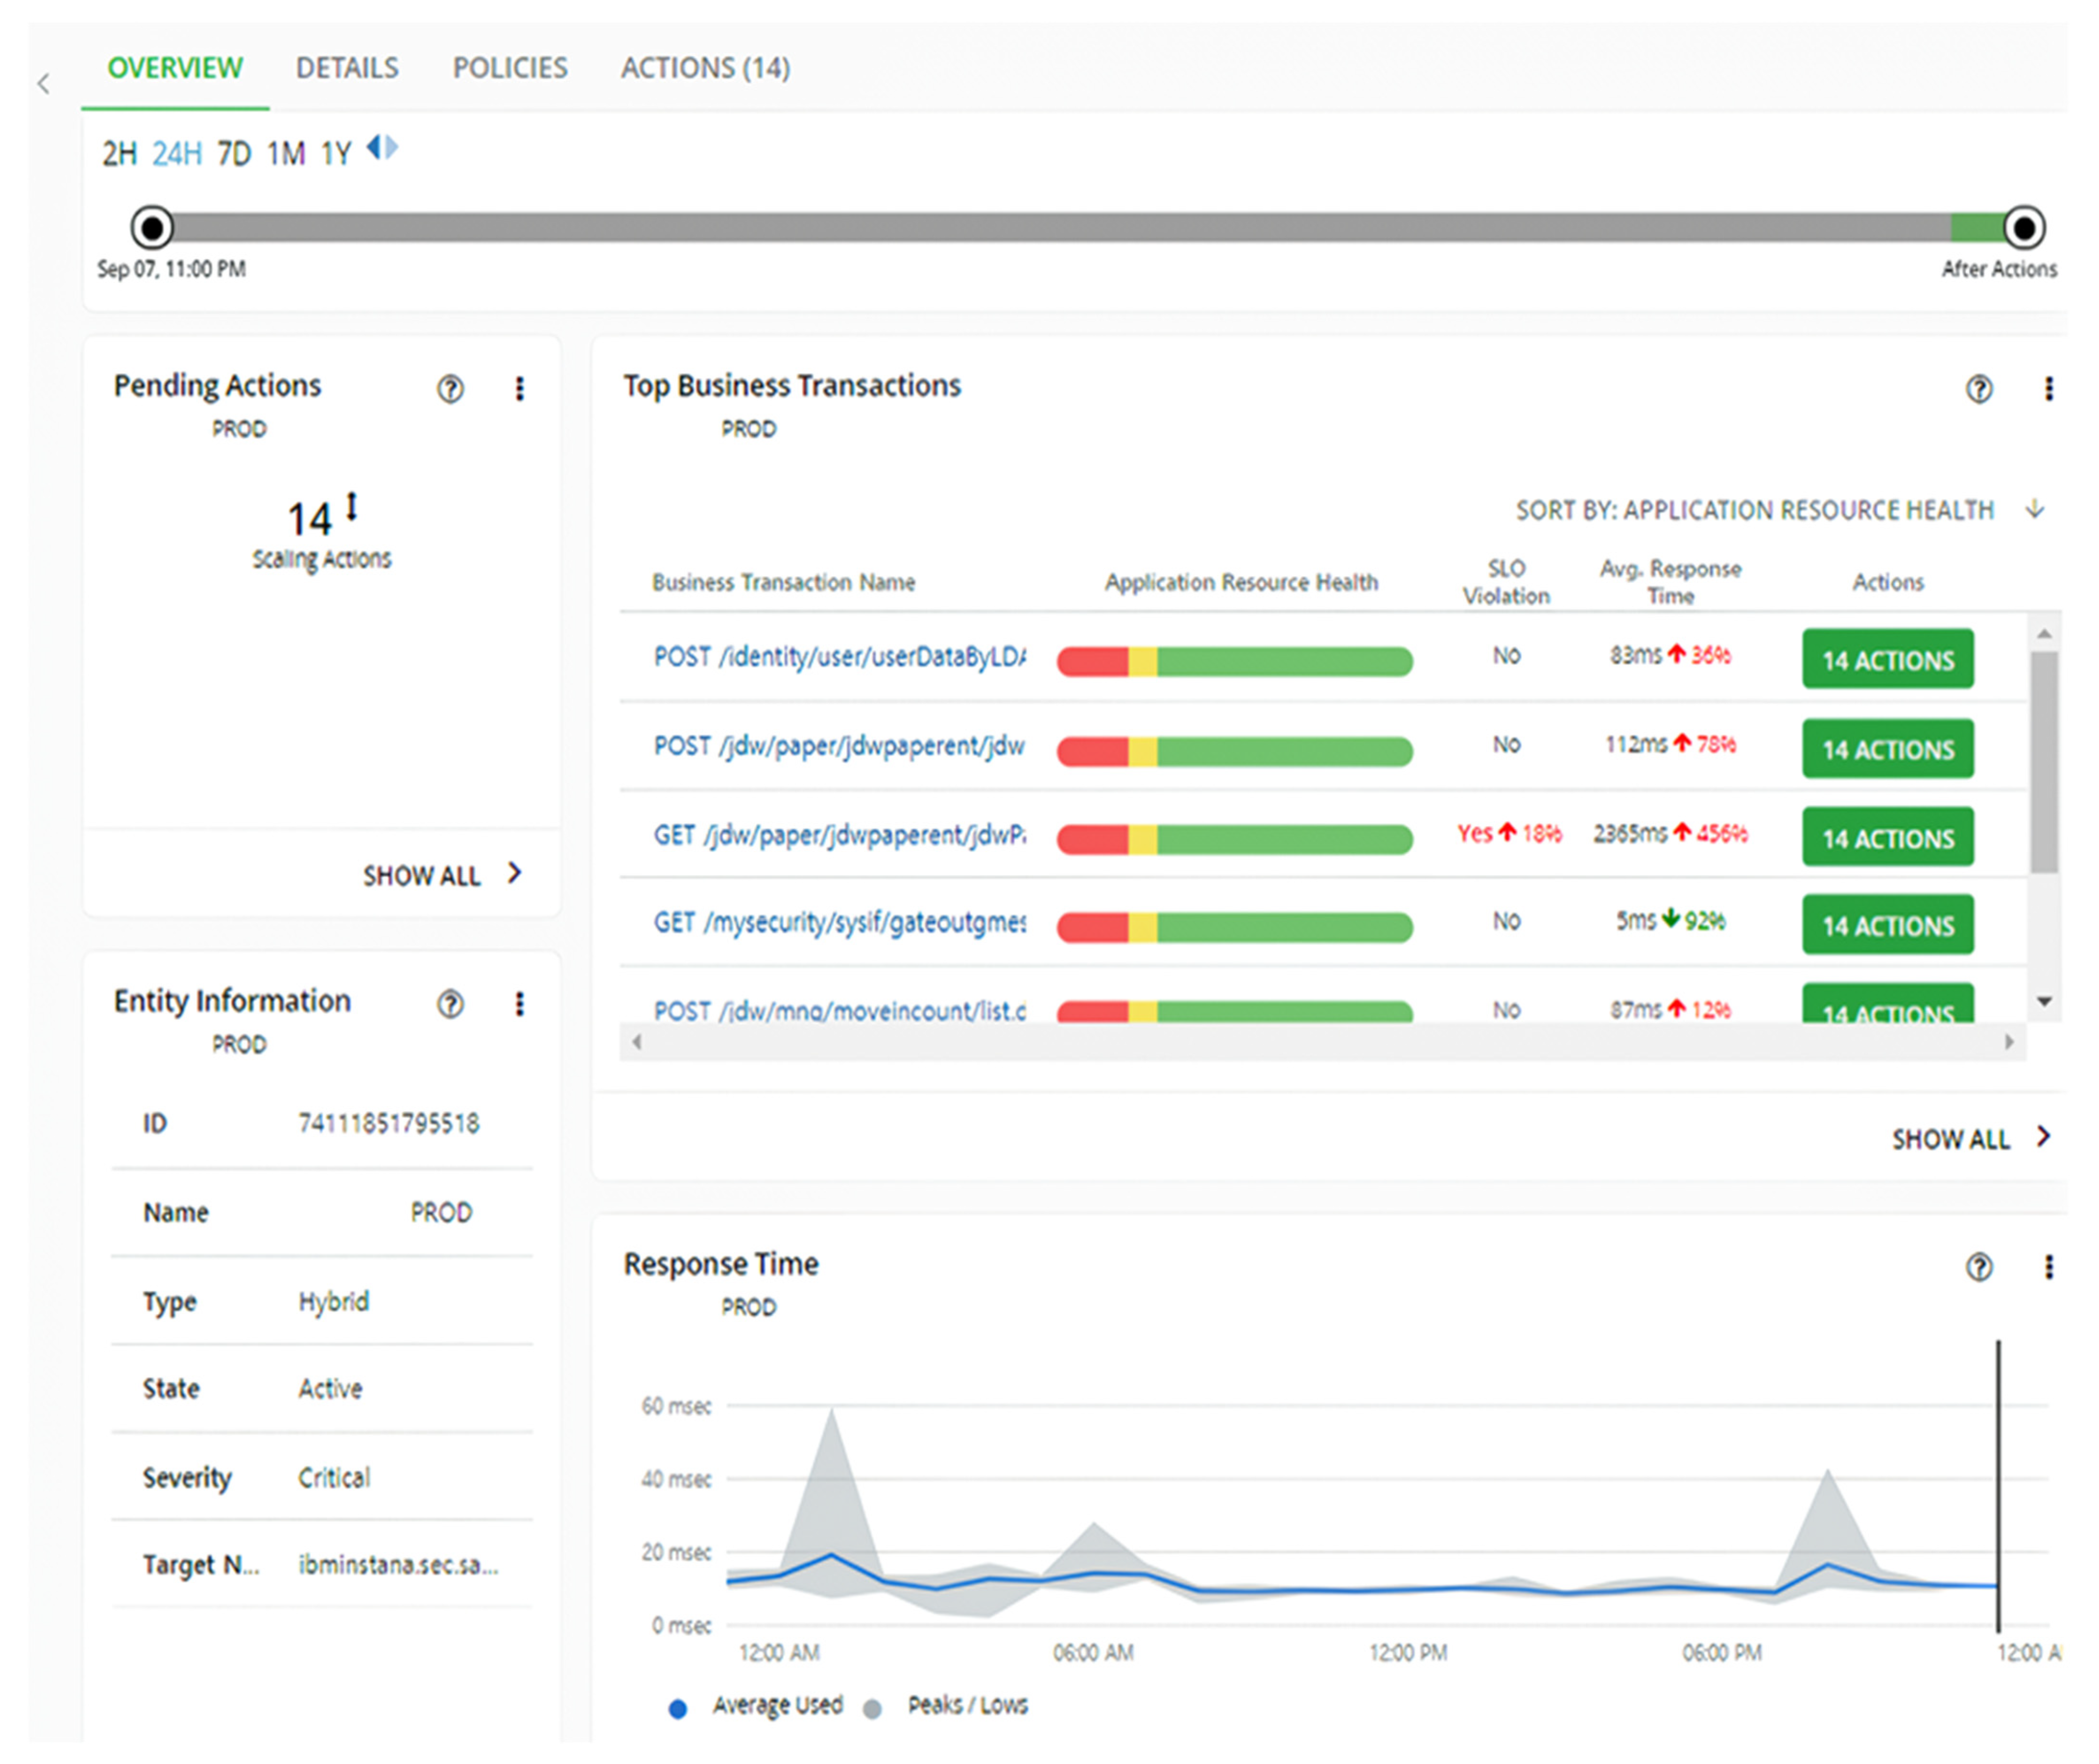Open Pending Actions kebab options menu
The width and height of the screenshot is (2099, 1764).
tap(519, 389)
